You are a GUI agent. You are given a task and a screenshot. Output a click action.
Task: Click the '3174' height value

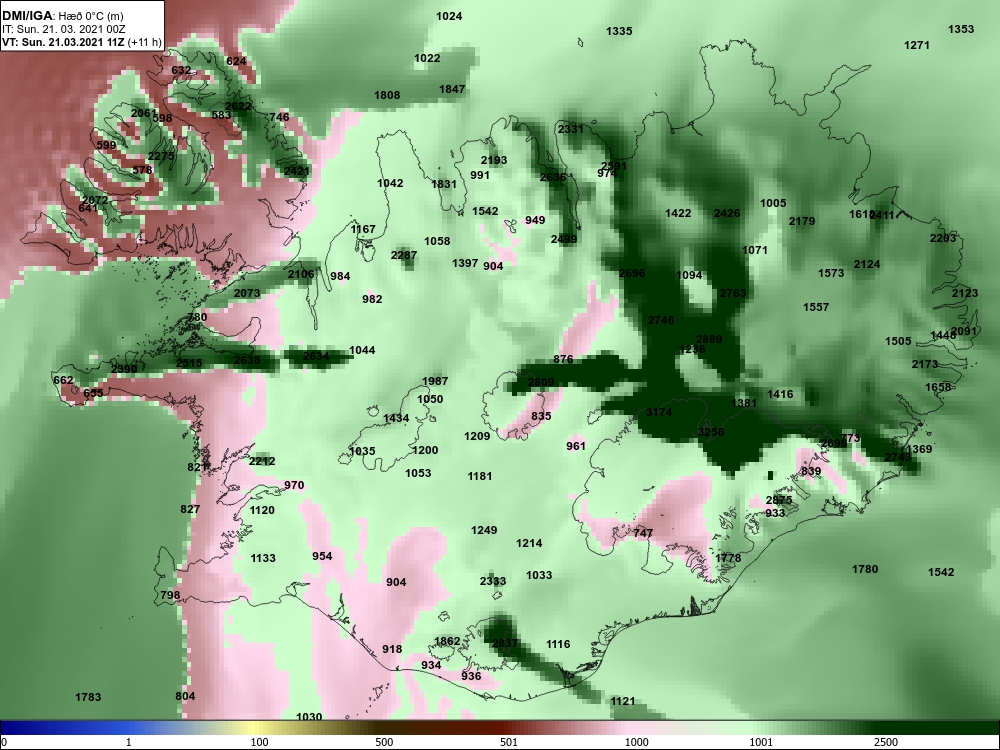click(x=659, y=412)
